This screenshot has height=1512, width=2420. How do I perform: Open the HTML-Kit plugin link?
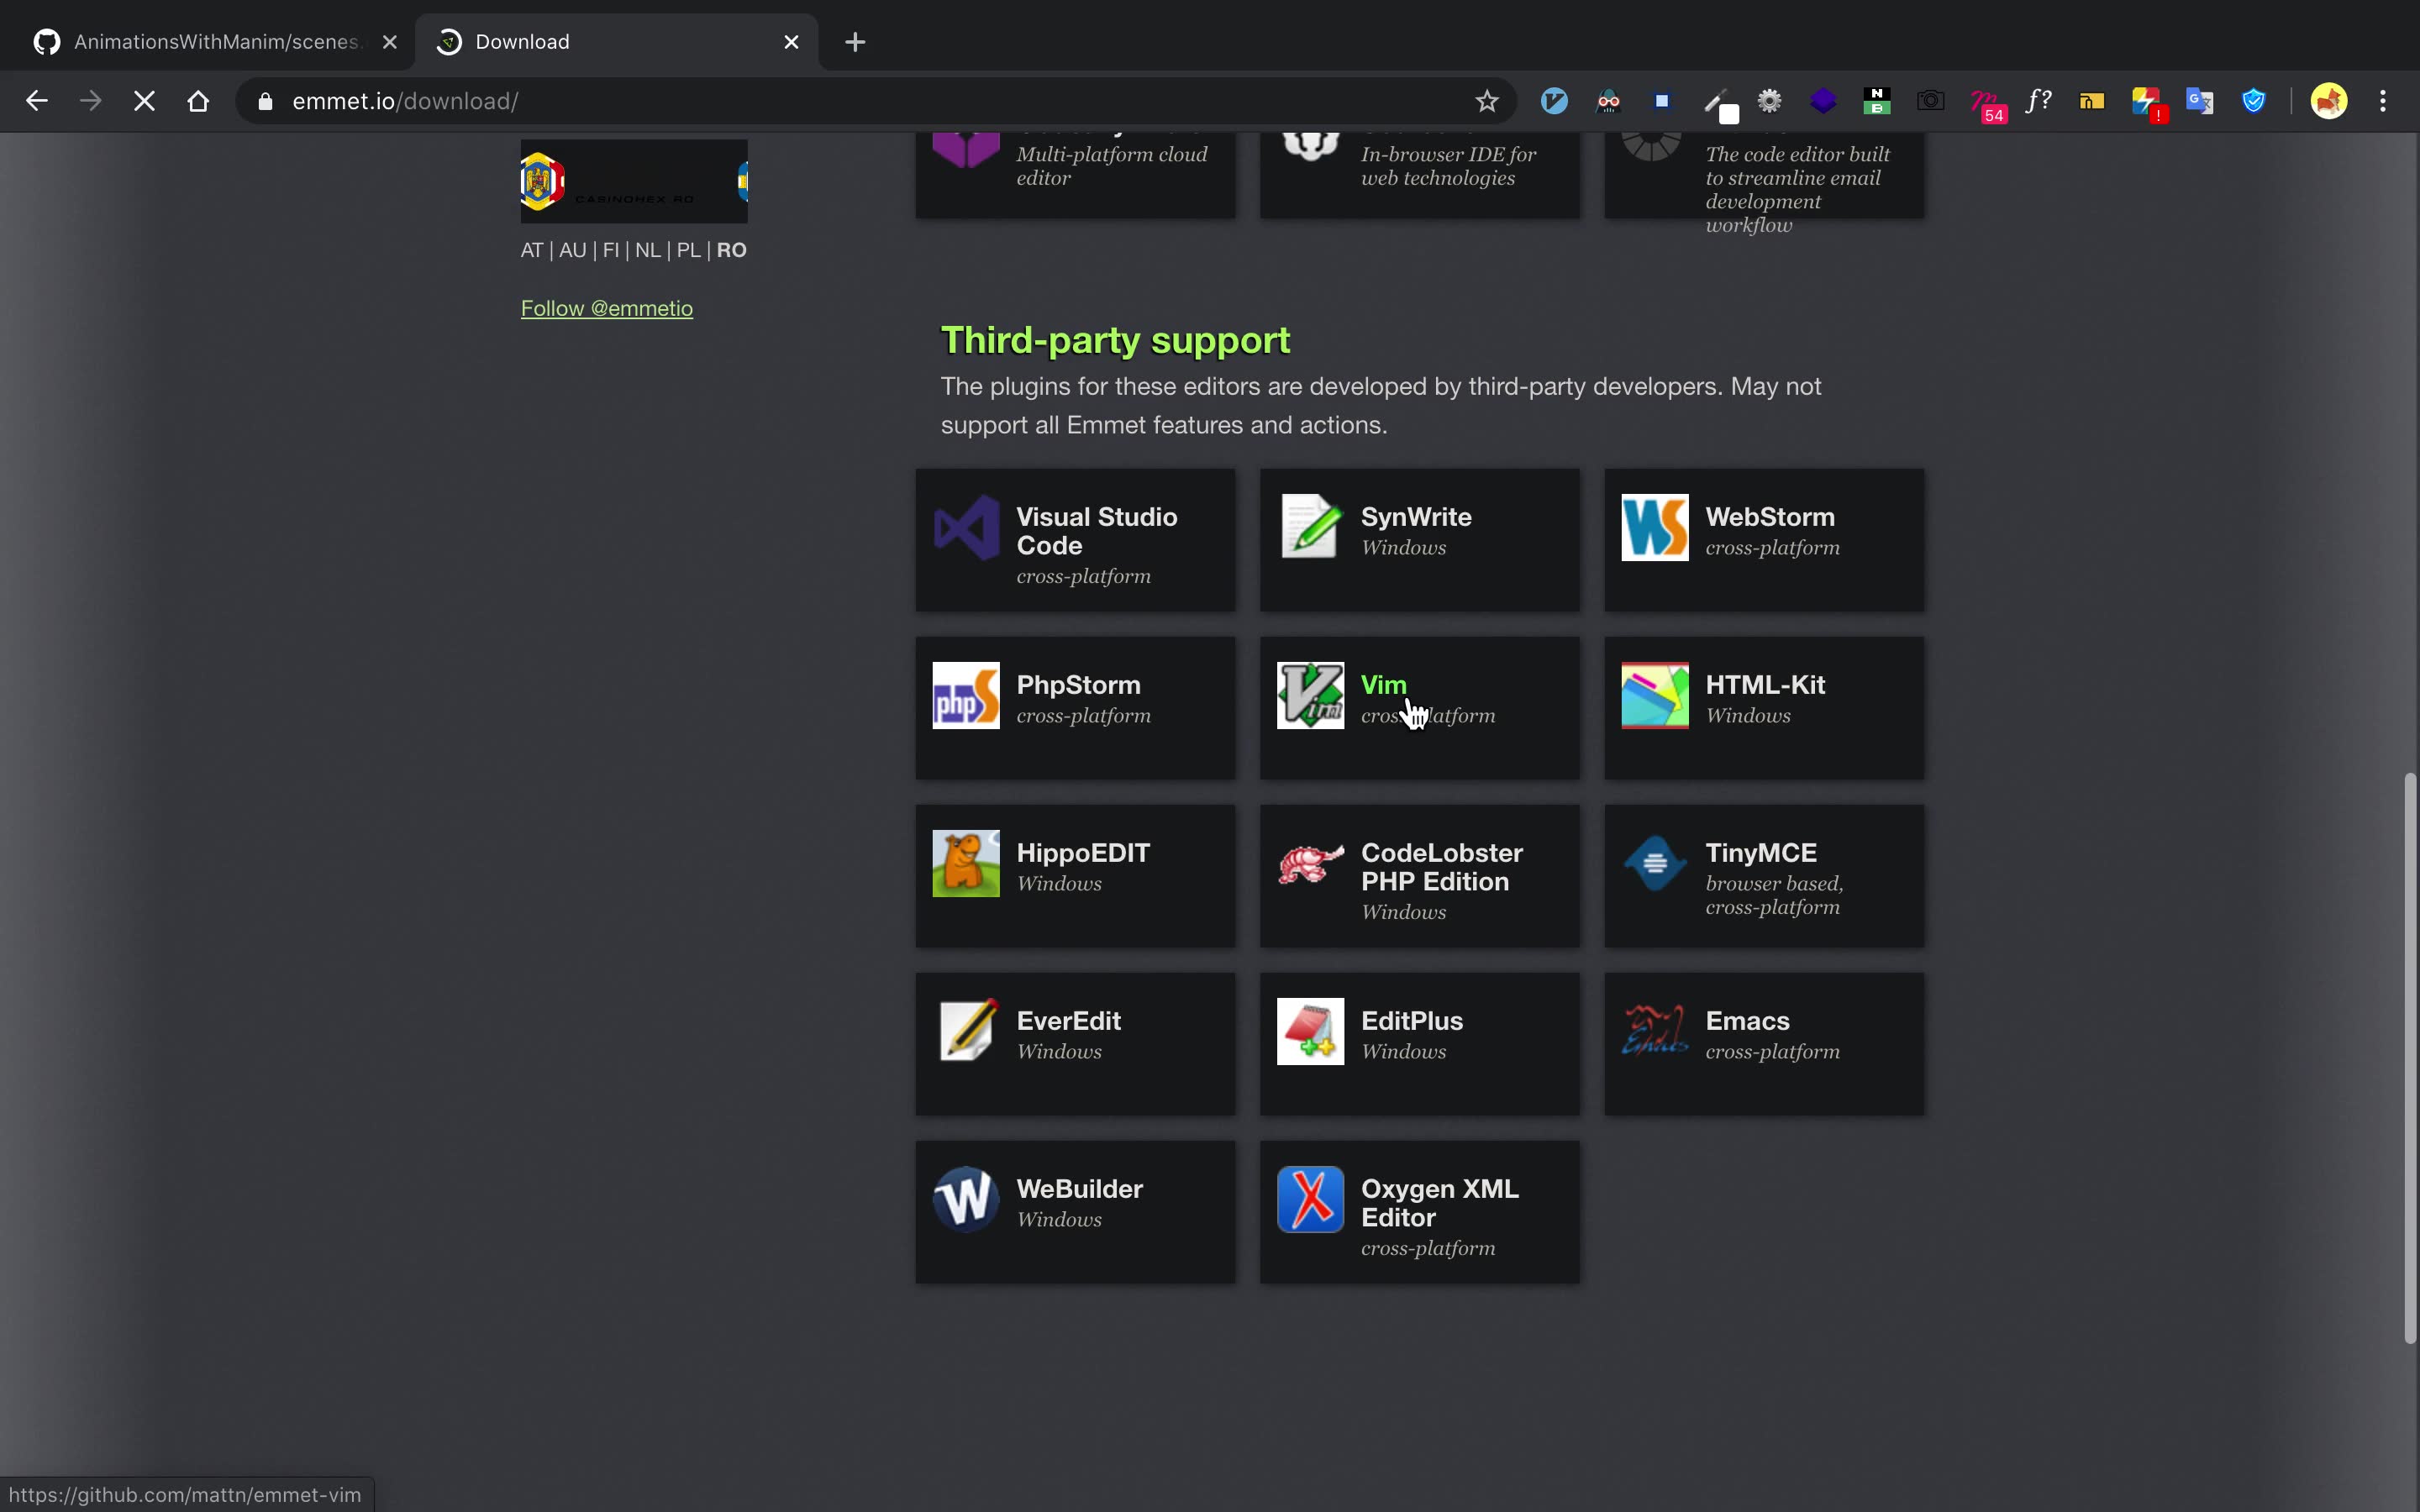(1764, 708)
